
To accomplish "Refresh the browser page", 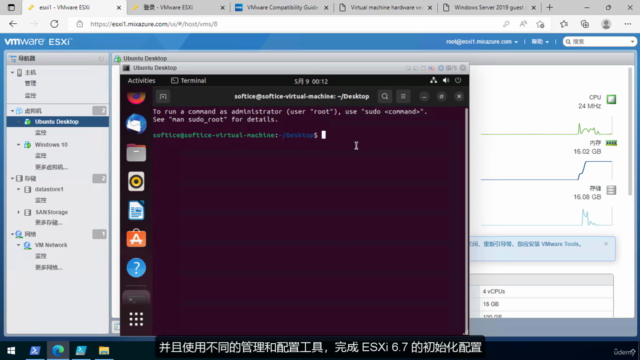I will (54, 24).
